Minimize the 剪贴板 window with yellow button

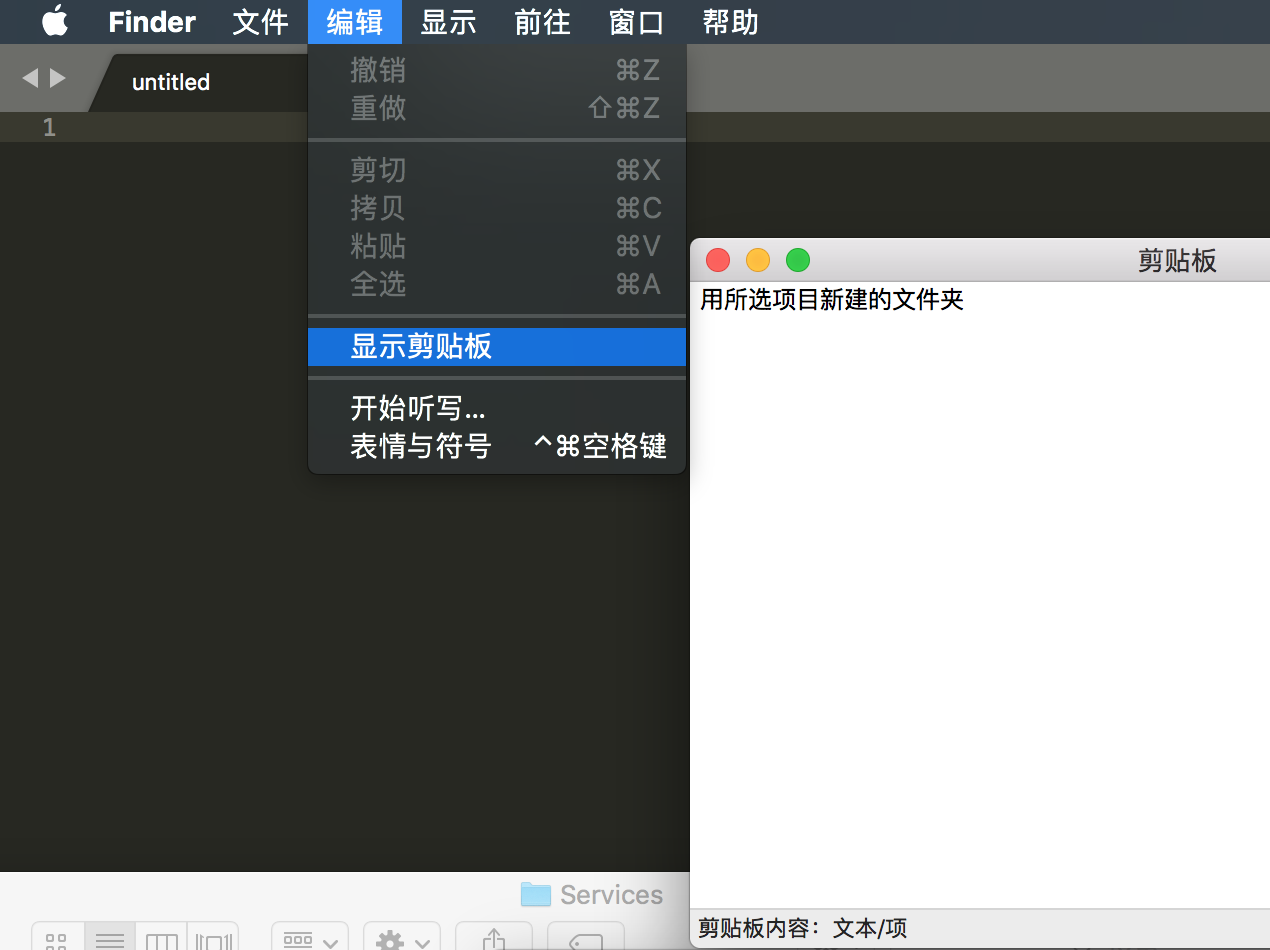[758, 260]
